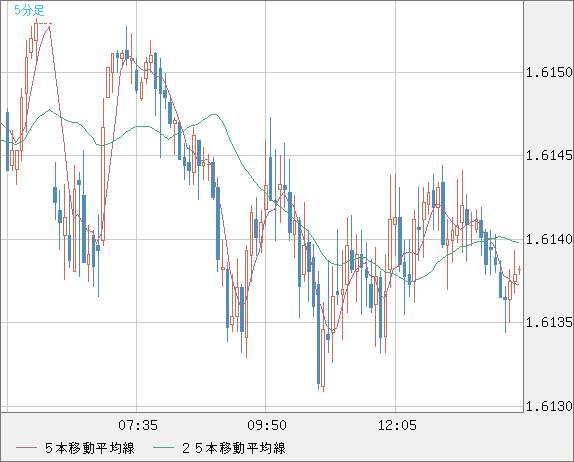The height and width of the screenshot is (462, 574).
Task: Click the green 25-period moving average legend line
Action: tap(163, 448)
